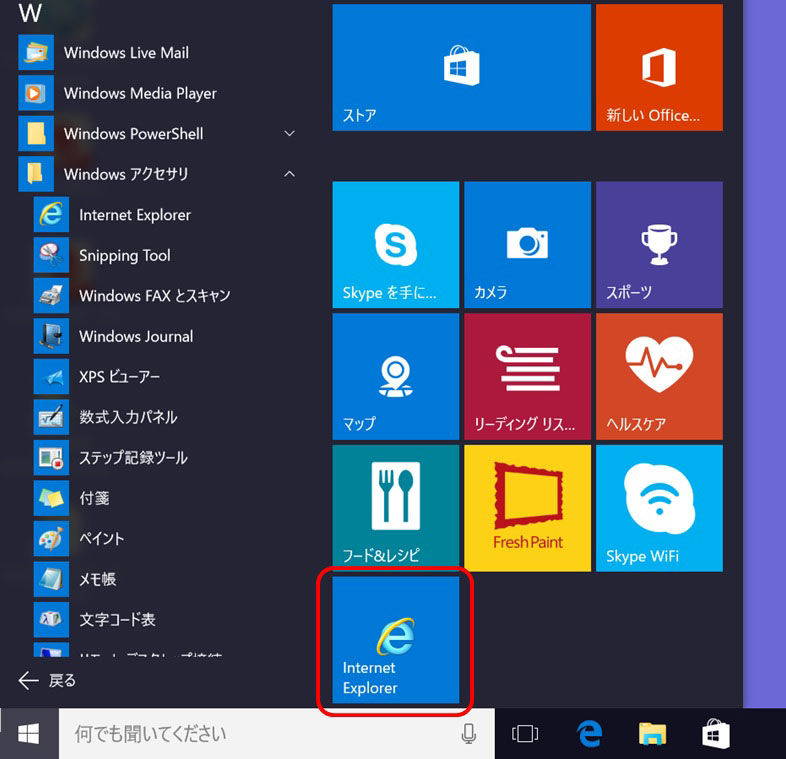Screen dimensions: 786x759
Task: Click the Windows アクセサリ folder icon
Action: [36, 174]
